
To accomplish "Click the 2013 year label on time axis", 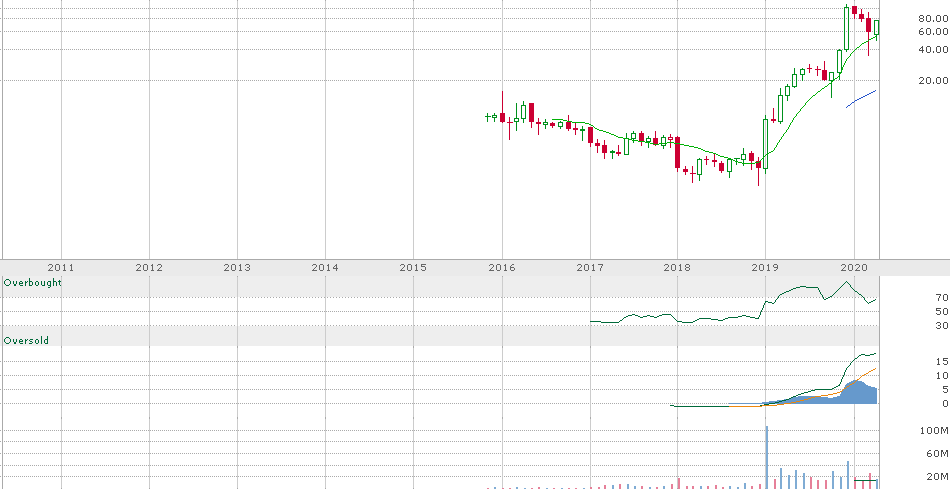I will (x=237, y=267).
